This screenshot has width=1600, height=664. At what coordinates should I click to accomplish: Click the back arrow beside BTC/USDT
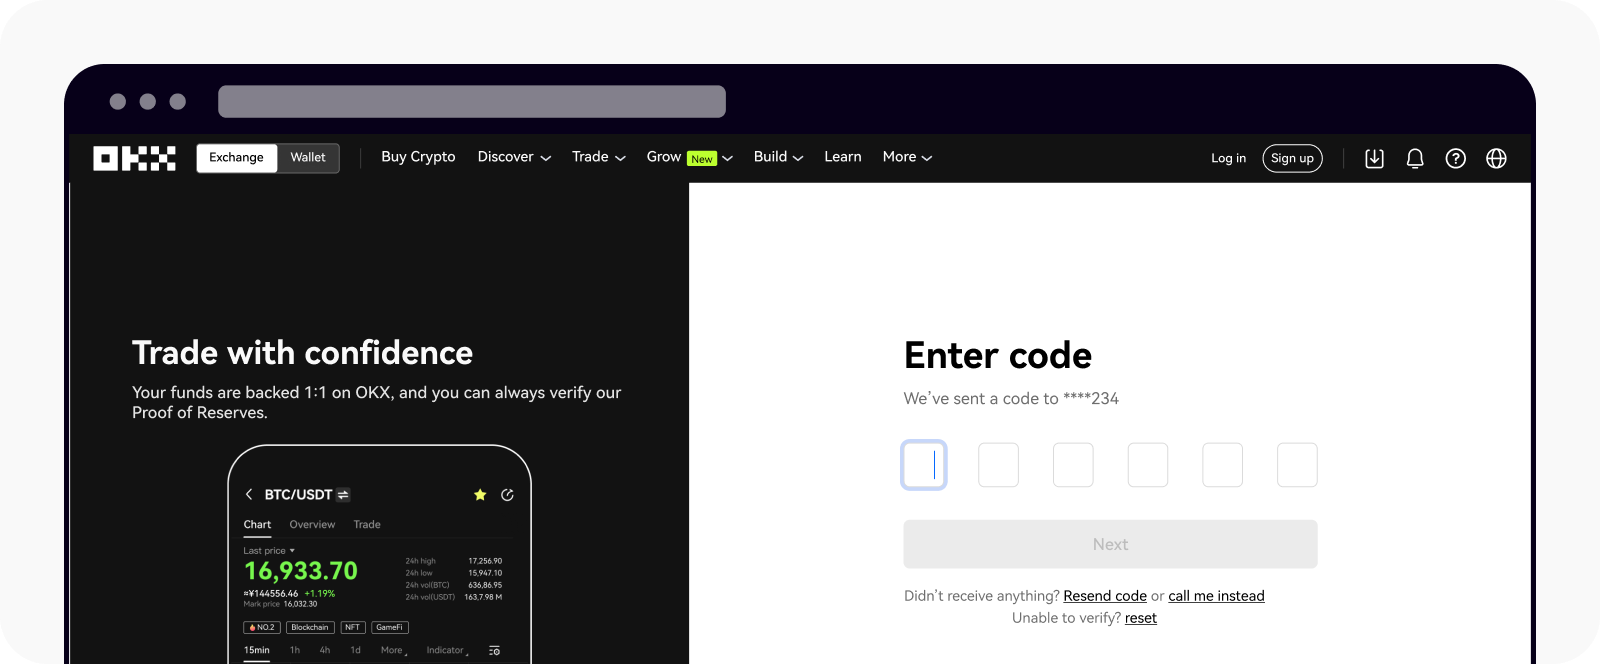249,494
